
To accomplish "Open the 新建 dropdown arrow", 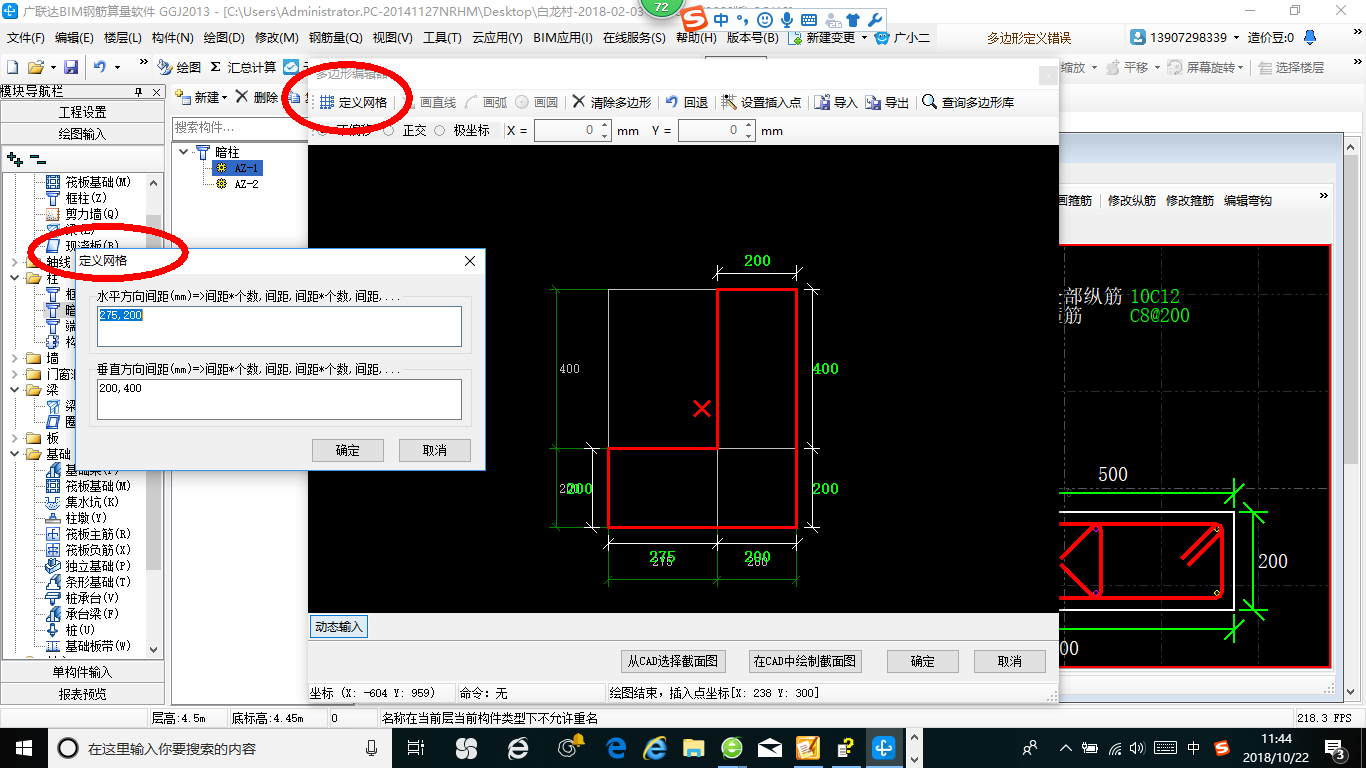I will point(225,98).
